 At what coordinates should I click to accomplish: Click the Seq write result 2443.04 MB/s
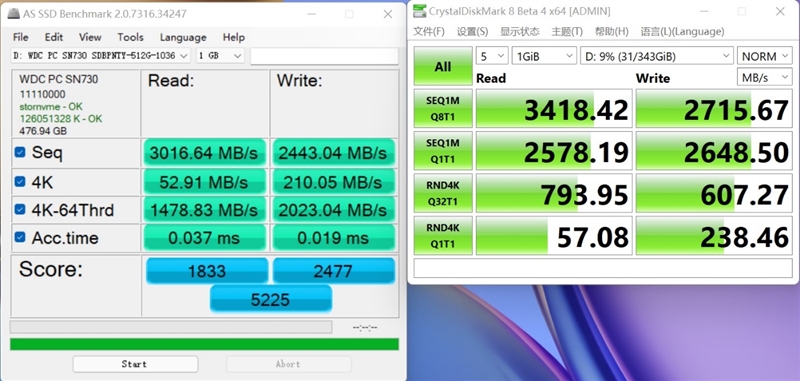click(x=334, y=153)
